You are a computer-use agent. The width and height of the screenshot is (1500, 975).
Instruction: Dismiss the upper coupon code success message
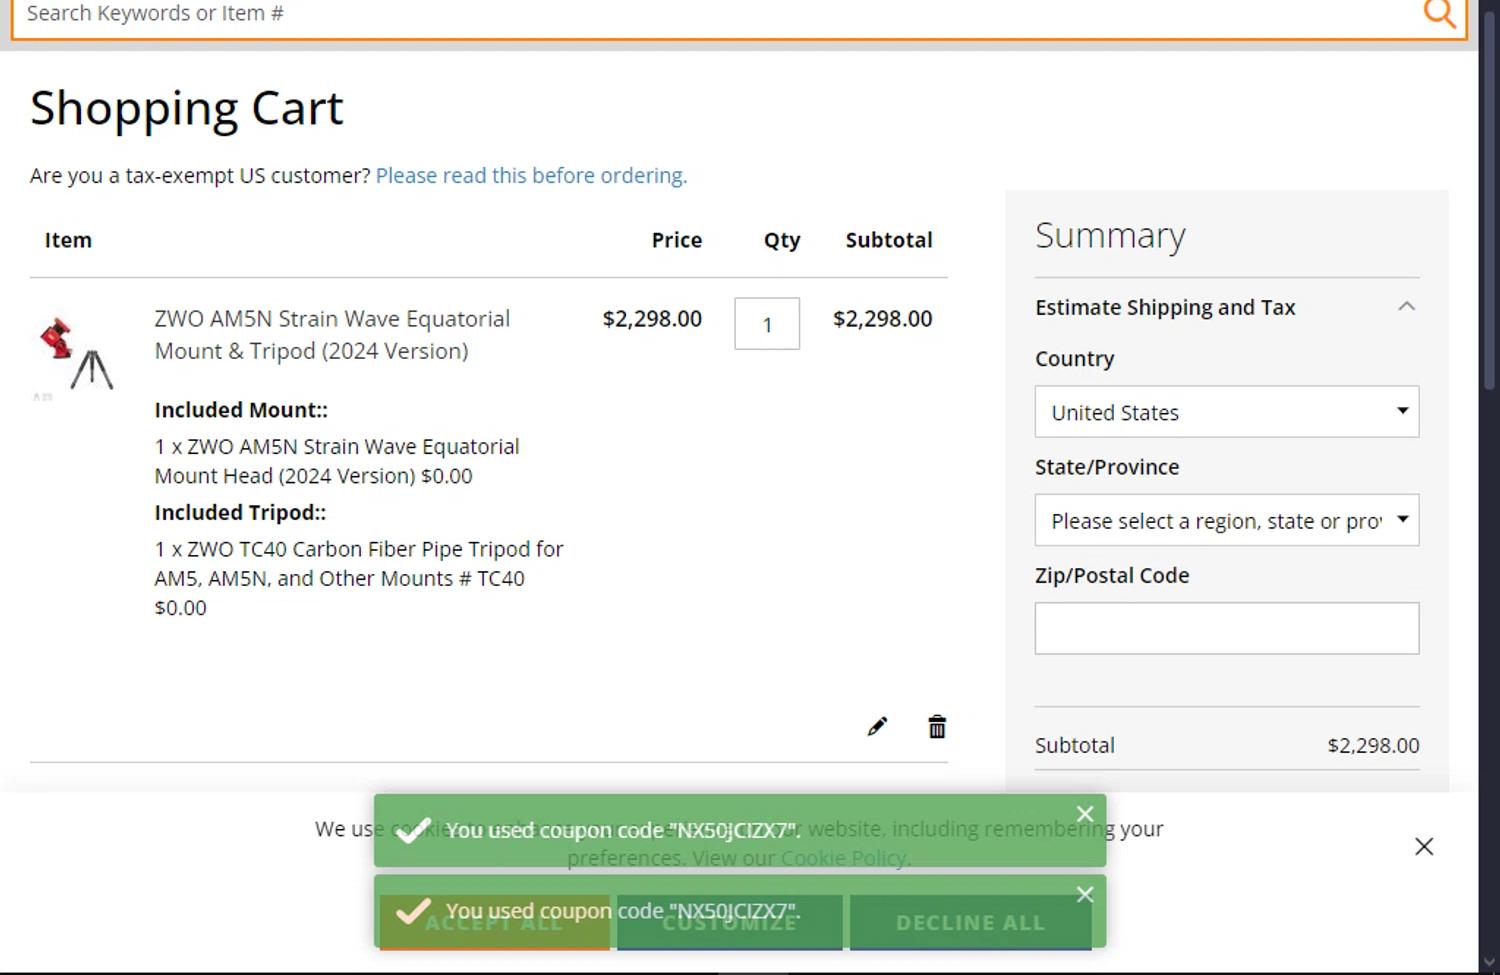coord(1085,814)
